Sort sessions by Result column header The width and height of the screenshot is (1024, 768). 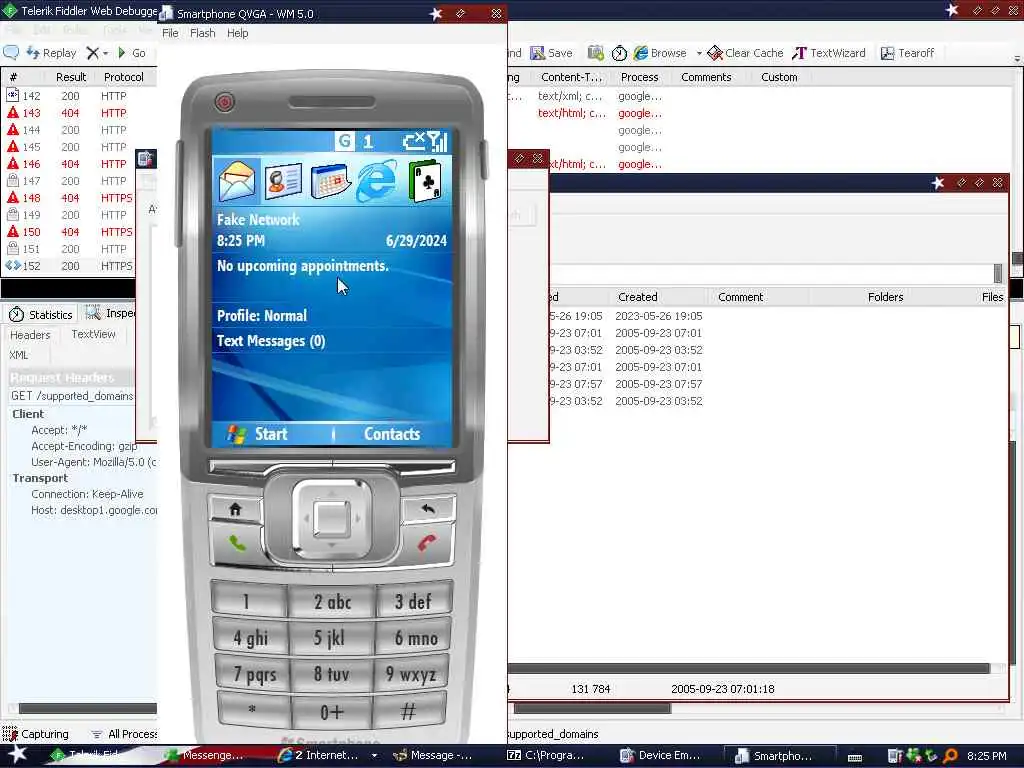pyautogui.click(x=71, y=77)
